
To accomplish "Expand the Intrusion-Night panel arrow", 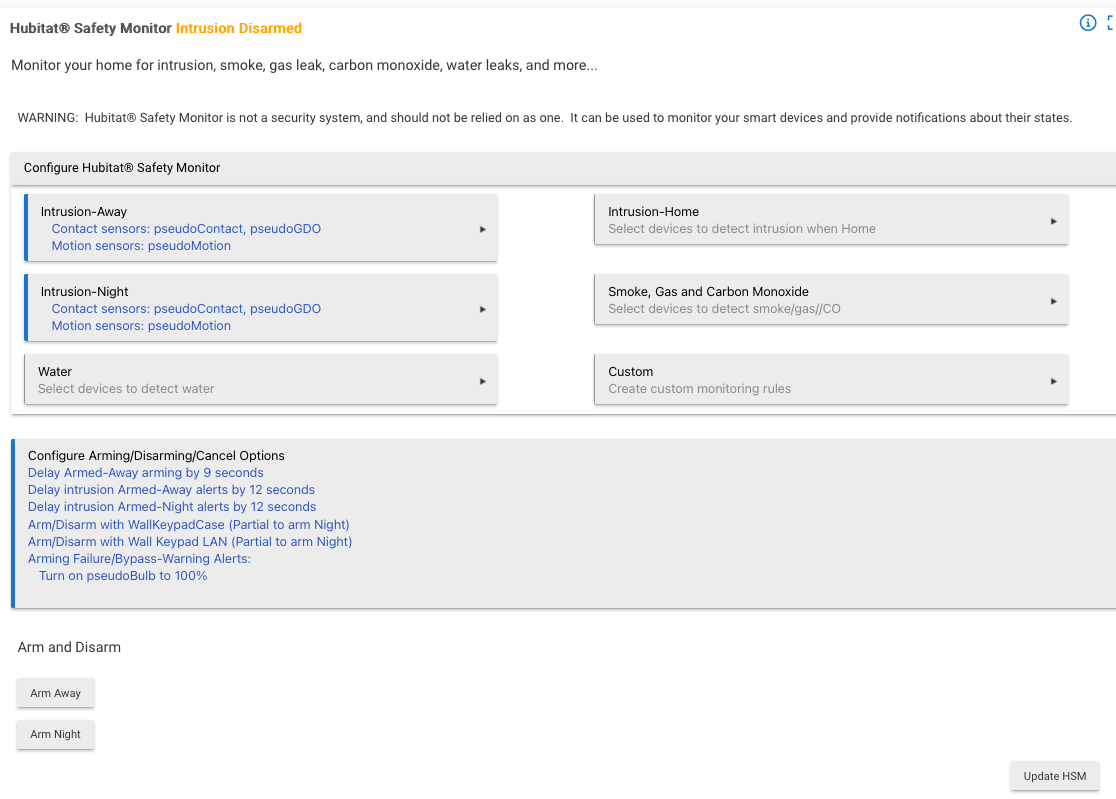I will 483,309.
